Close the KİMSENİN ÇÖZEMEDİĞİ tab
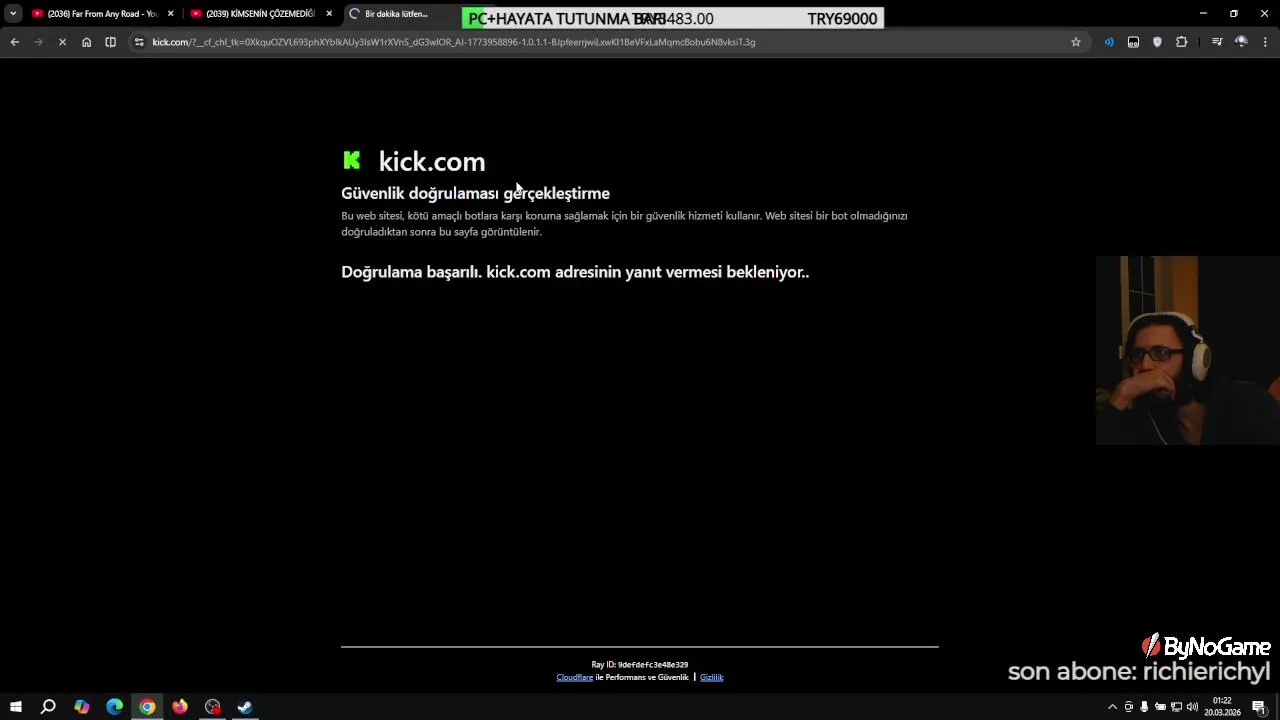Image resolution: width=1280 pixels, height=720 pixels. tap(329, 14)
